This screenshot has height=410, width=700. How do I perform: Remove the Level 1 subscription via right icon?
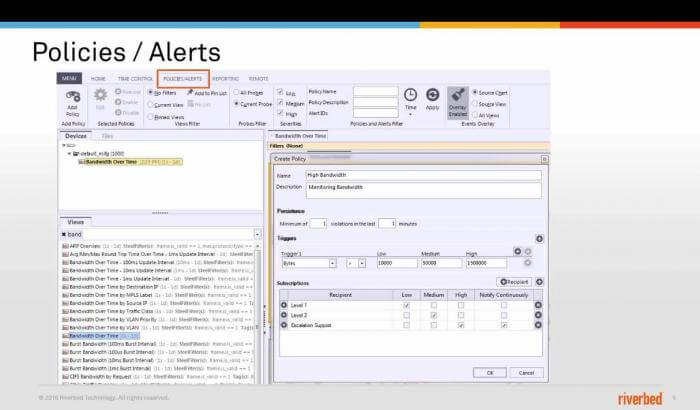coord(538,305)
